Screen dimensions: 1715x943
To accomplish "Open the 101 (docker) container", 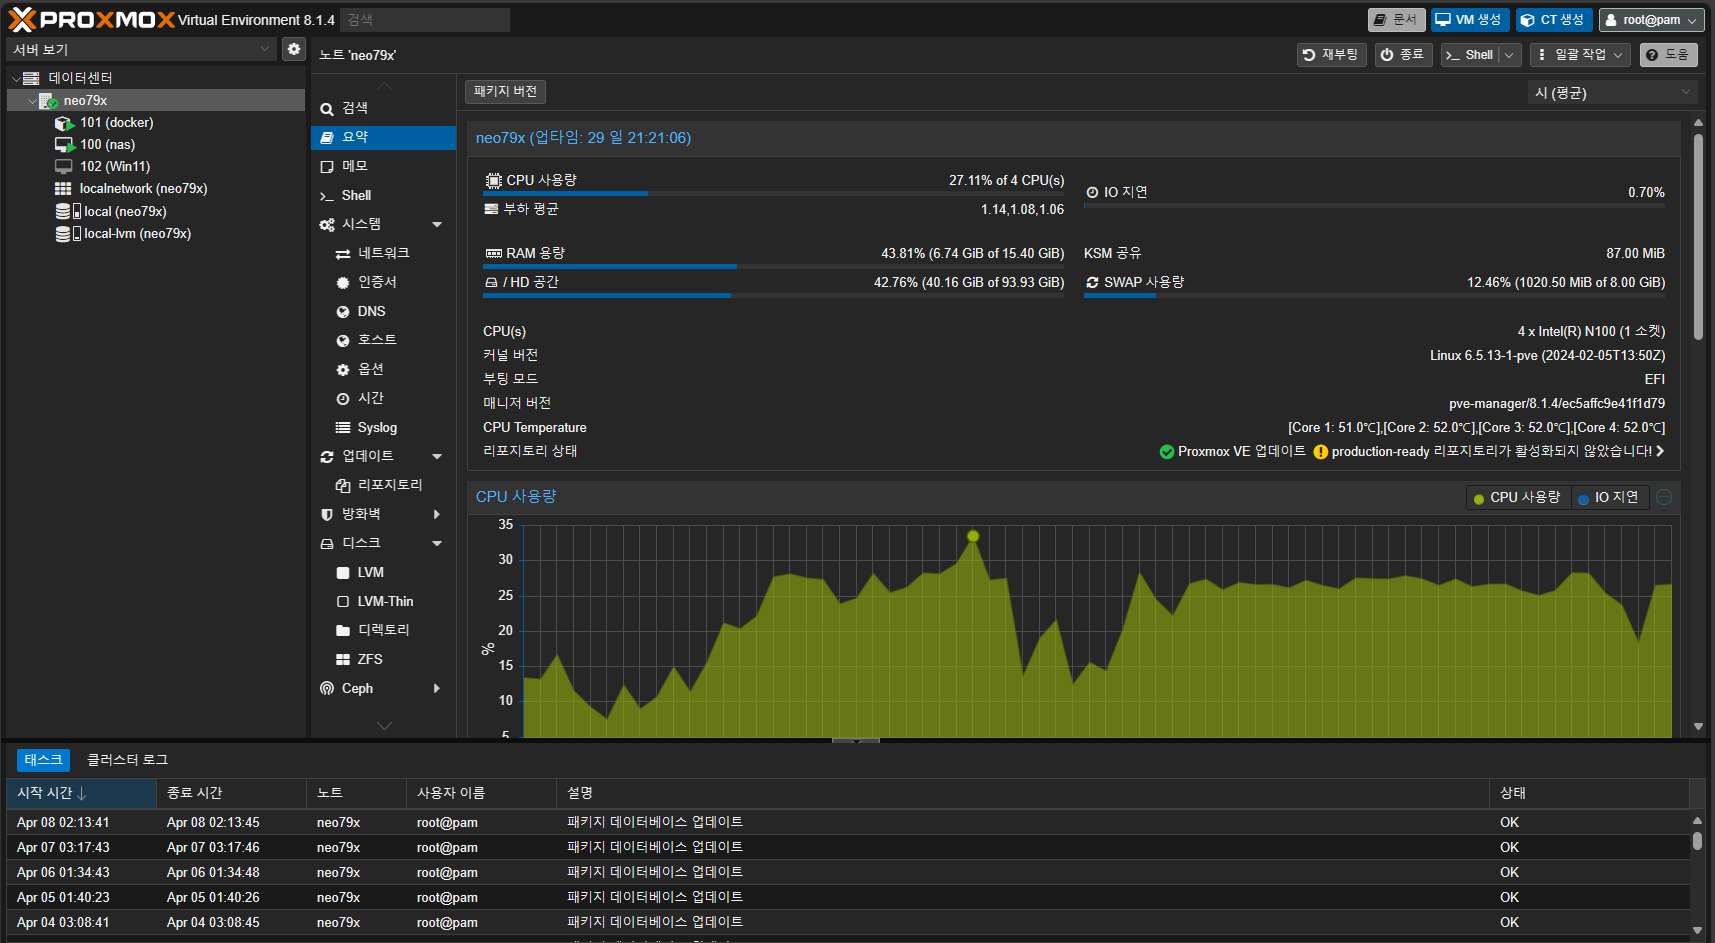I will click(116, 123).
